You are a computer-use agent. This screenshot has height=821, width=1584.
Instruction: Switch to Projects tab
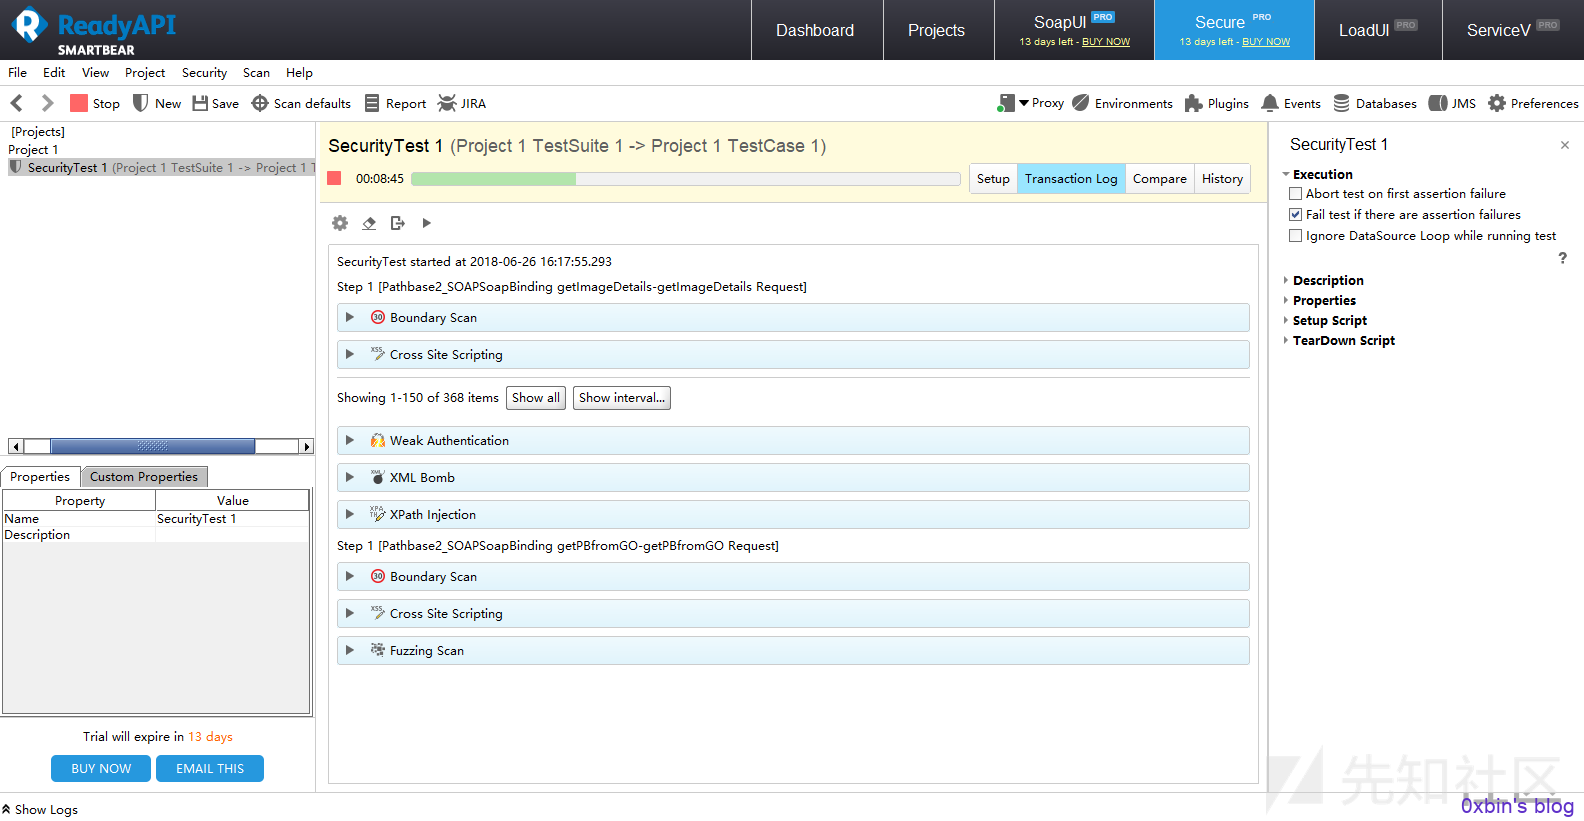936,30
